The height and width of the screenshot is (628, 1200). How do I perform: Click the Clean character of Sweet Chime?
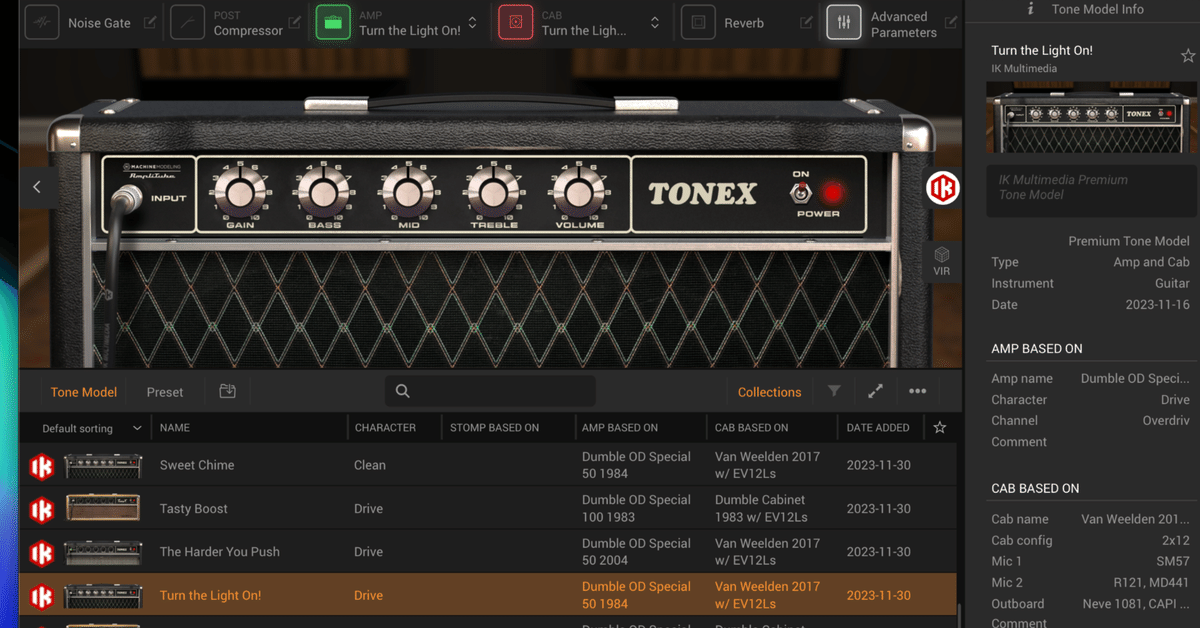[370, 465]
